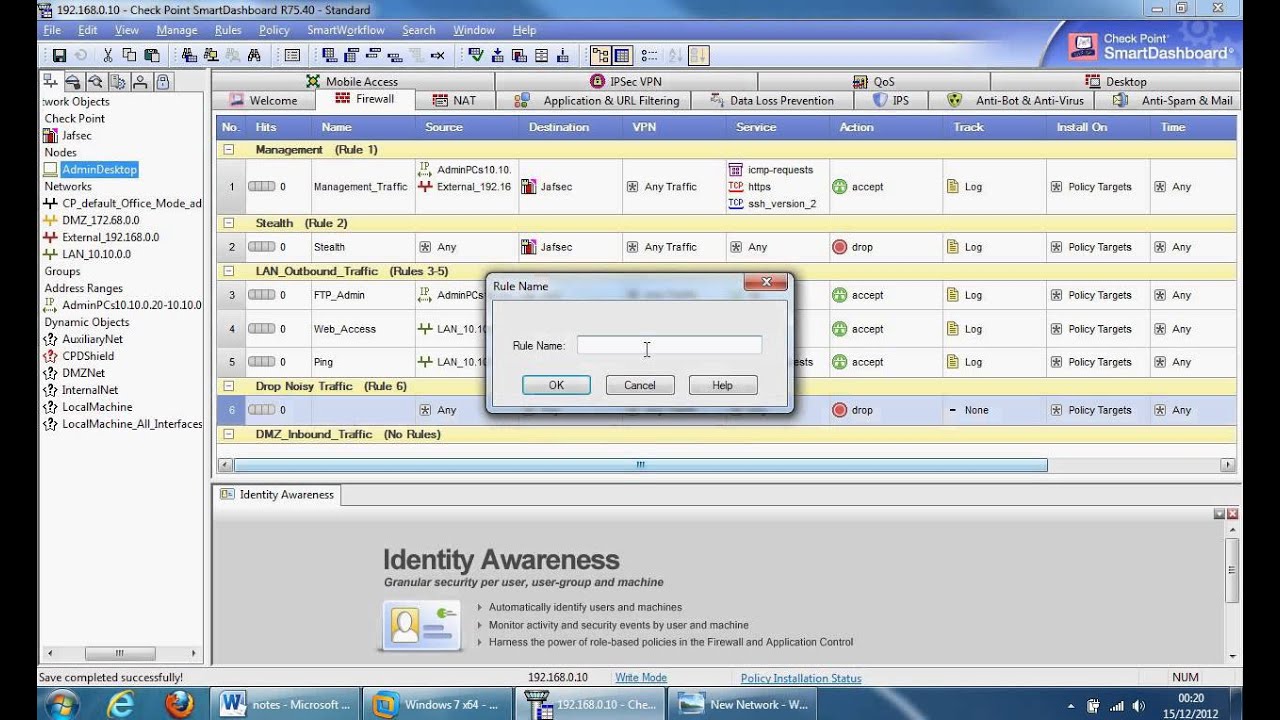Viewport: 1280px width, 720px height.
Task: Click the Cut scissors icon
Action: [x=108, y=55]
